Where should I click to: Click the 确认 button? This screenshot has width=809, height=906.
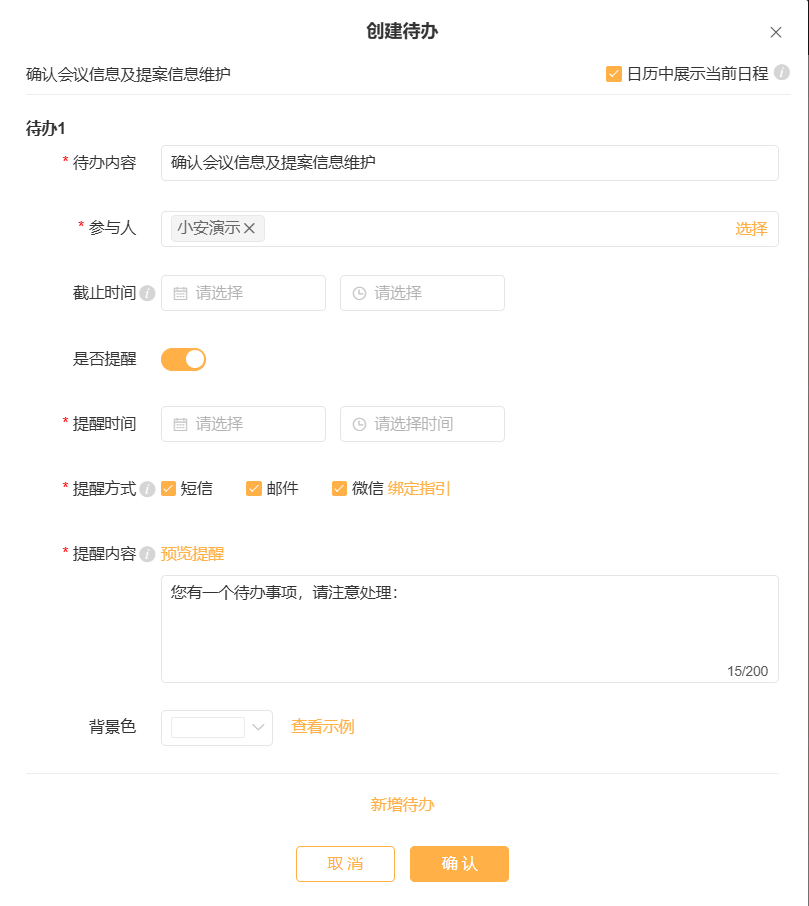459,864
